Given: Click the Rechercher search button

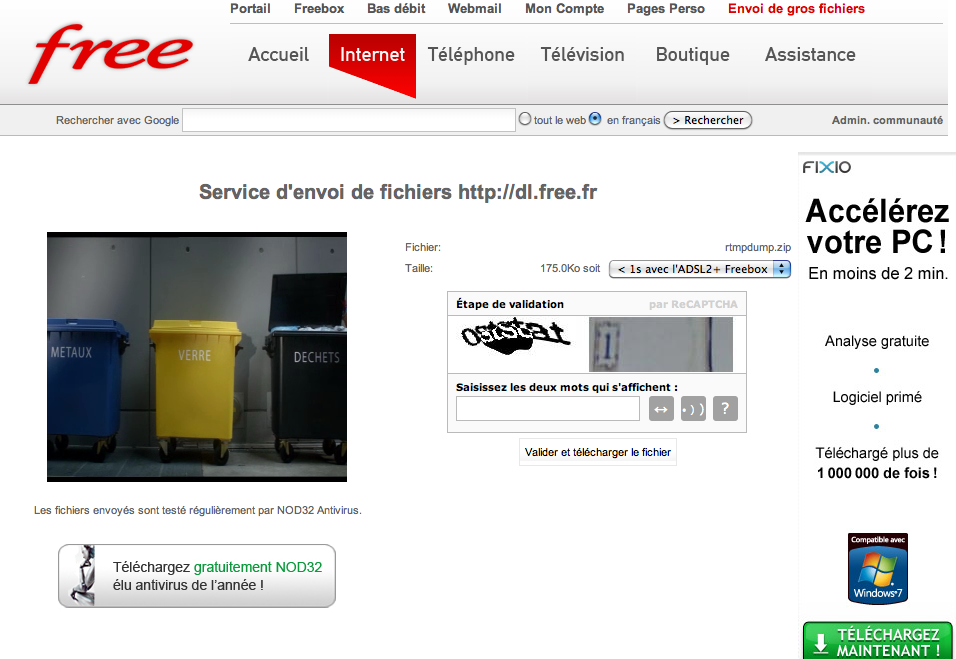Looking at the screenshot, I should [x=708, y=120].
